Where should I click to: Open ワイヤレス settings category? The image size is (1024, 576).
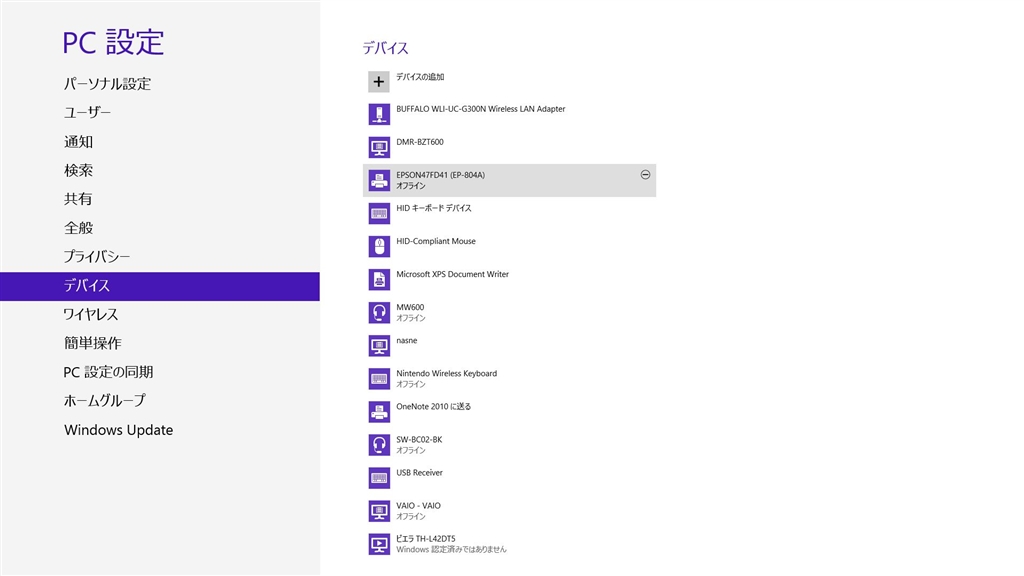coord(91,314)
